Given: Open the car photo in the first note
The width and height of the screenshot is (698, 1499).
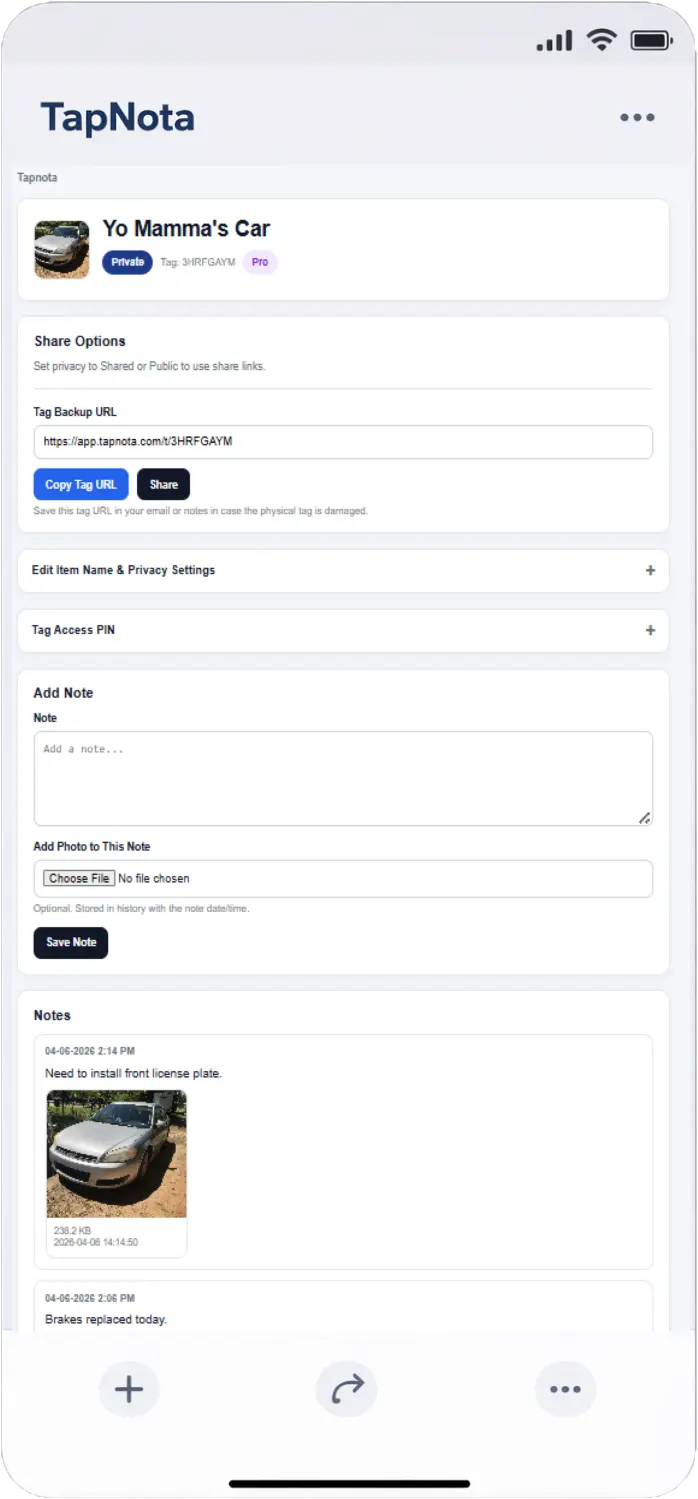Looking at the screenshot, I should tap(115, 1152).
